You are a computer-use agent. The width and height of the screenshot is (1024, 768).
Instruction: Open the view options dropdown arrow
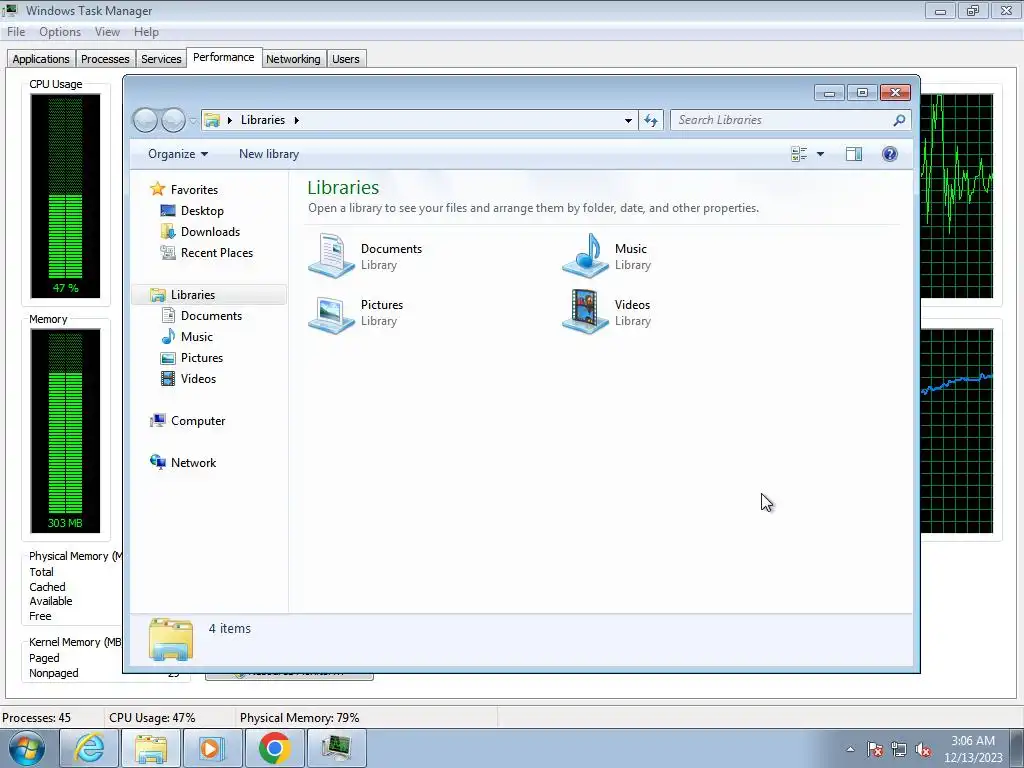[x=820, y=154]
